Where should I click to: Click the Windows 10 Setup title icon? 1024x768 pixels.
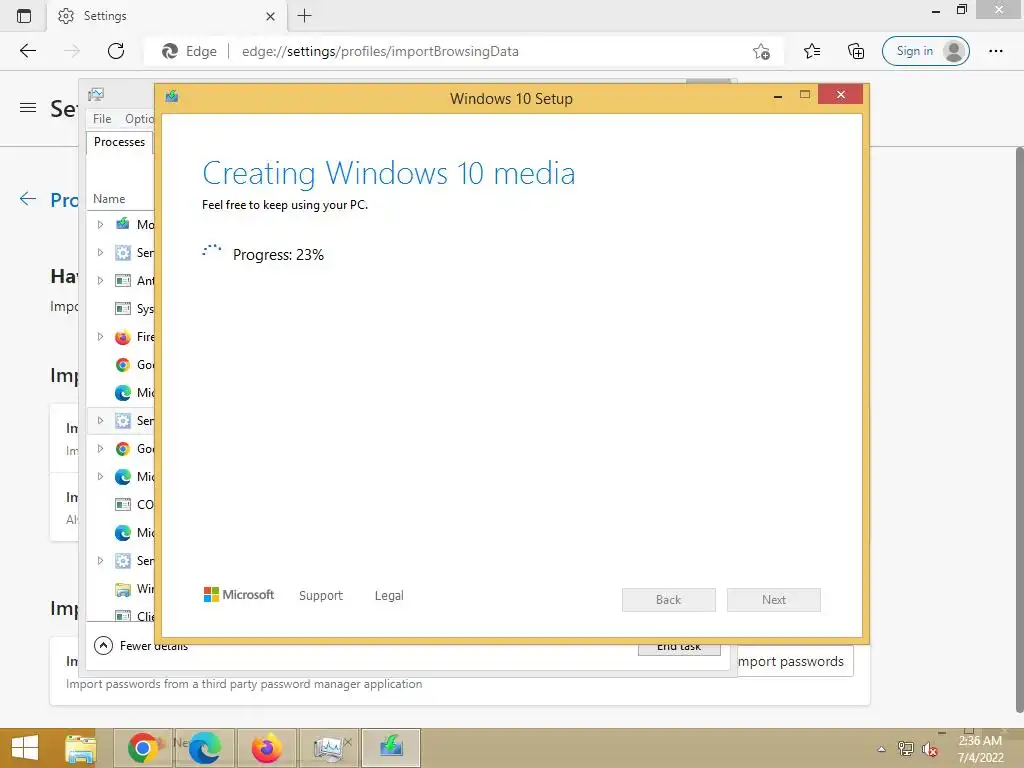click(172, 96)
